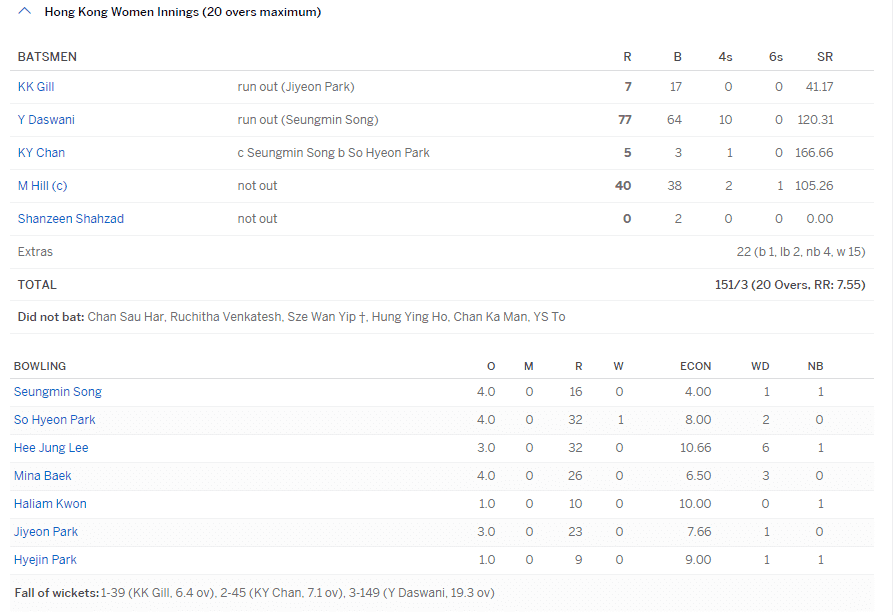Open KK Gill's player profile
The width and height of the screenshot is (893, 615).
coord(36,87)
